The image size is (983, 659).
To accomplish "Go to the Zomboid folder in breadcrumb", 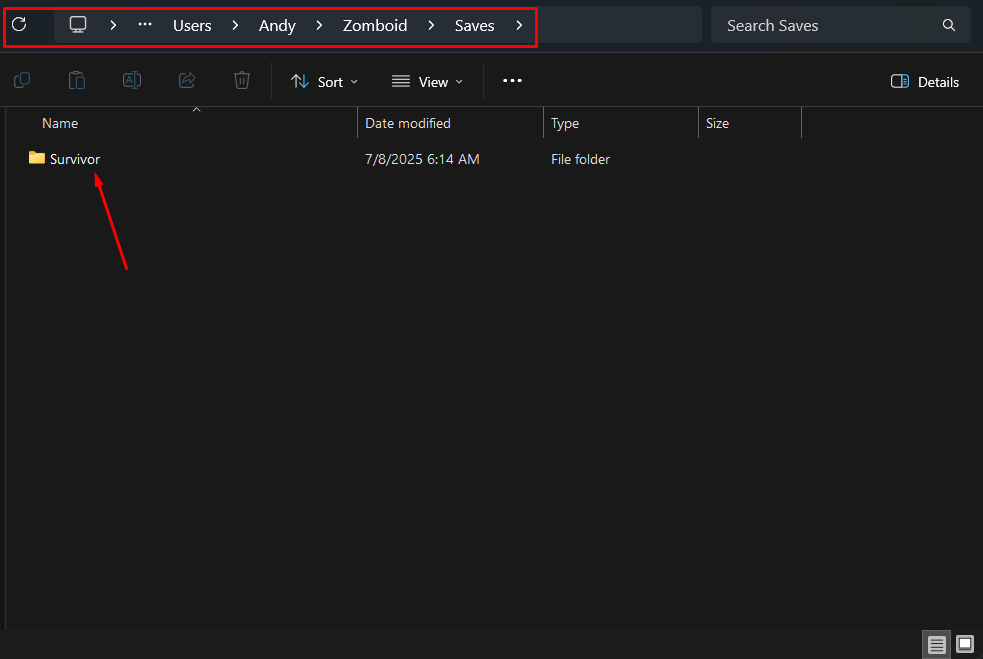I will pos(375,26).
